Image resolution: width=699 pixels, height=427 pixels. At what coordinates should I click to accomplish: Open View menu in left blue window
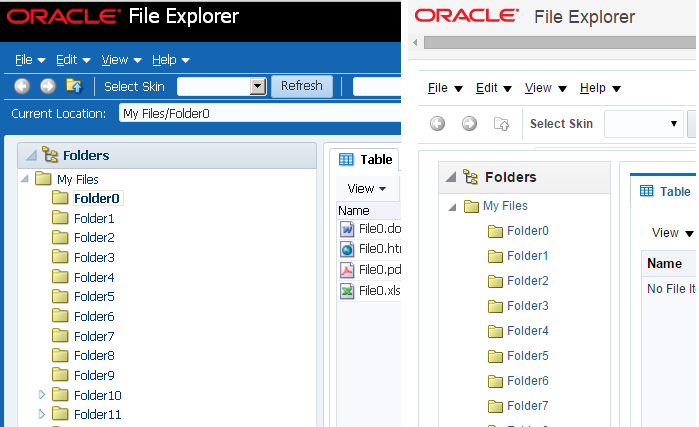click(x=121, y=60)
